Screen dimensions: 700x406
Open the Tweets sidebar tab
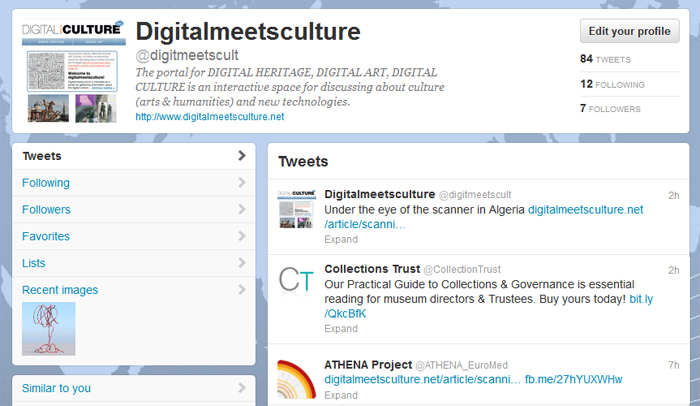(x=42, y=156)
